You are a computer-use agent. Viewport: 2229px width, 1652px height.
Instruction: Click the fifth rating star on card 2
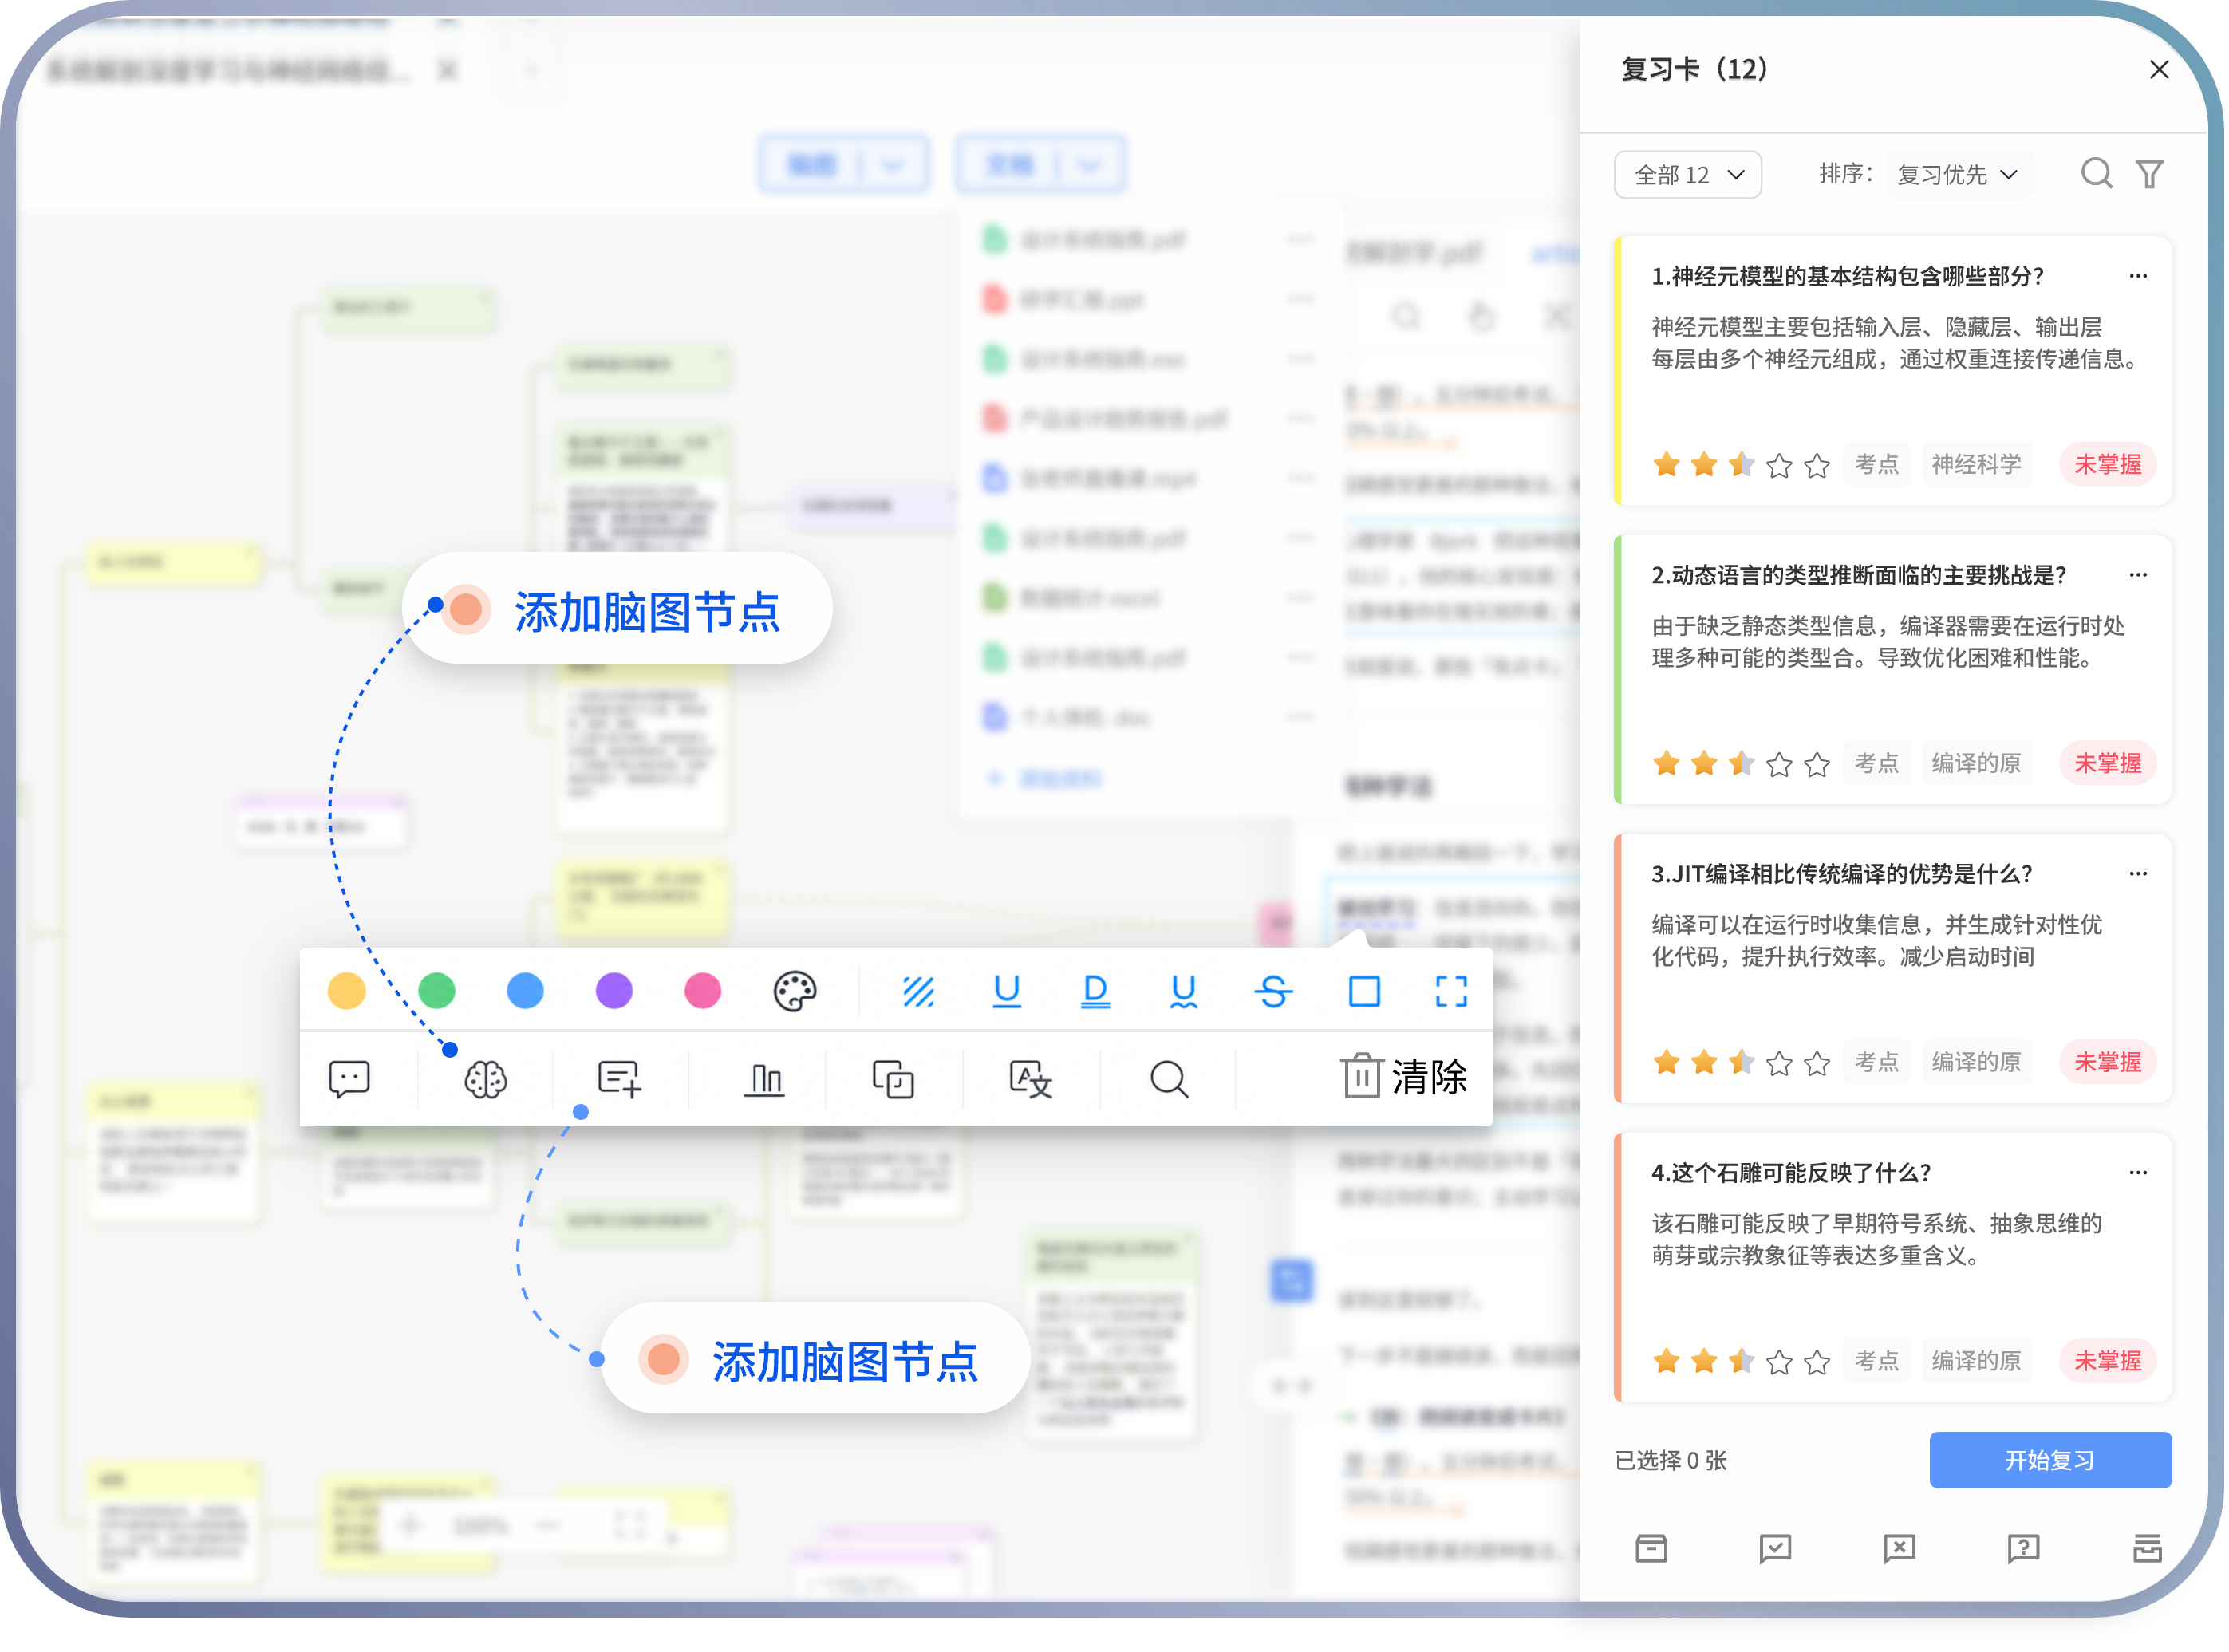(x=1817, y=765)
